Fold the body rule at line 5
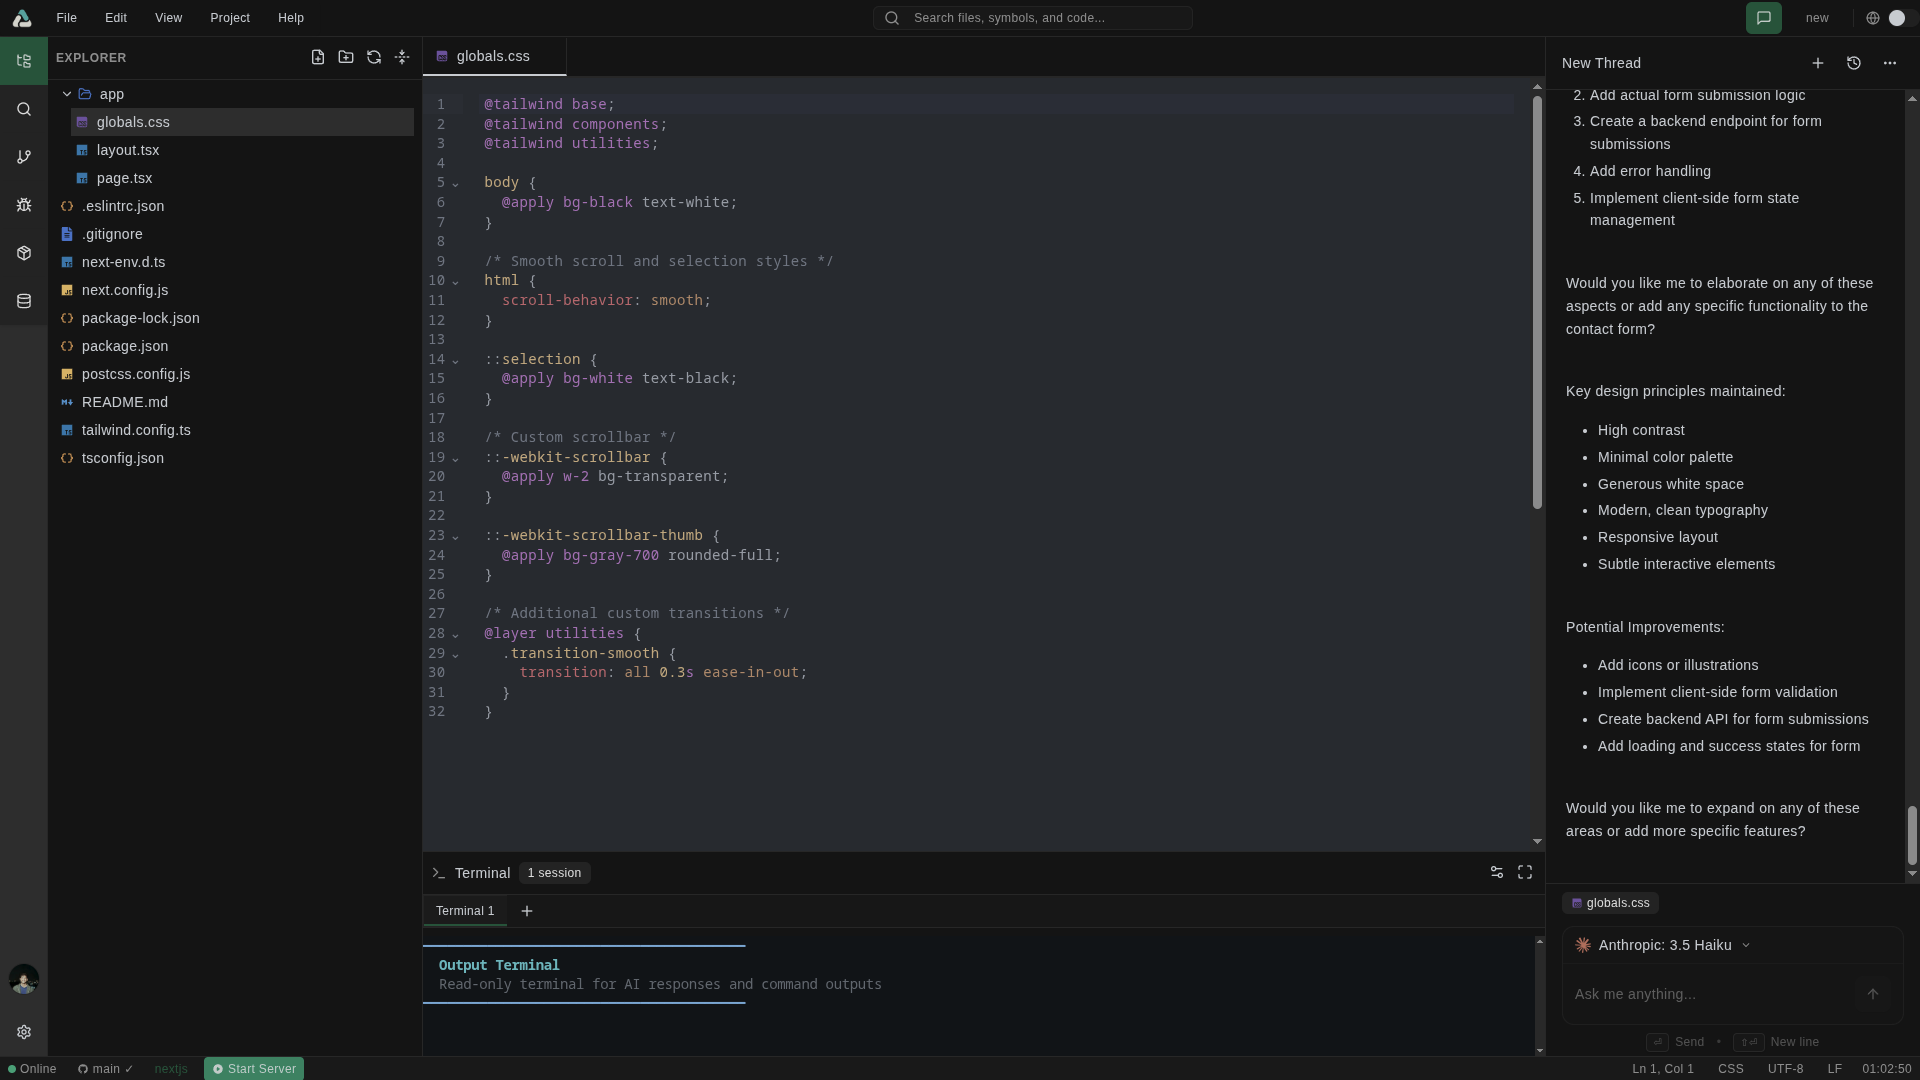This screenshot has width=1920, height=1080. (x=456, y=184)
